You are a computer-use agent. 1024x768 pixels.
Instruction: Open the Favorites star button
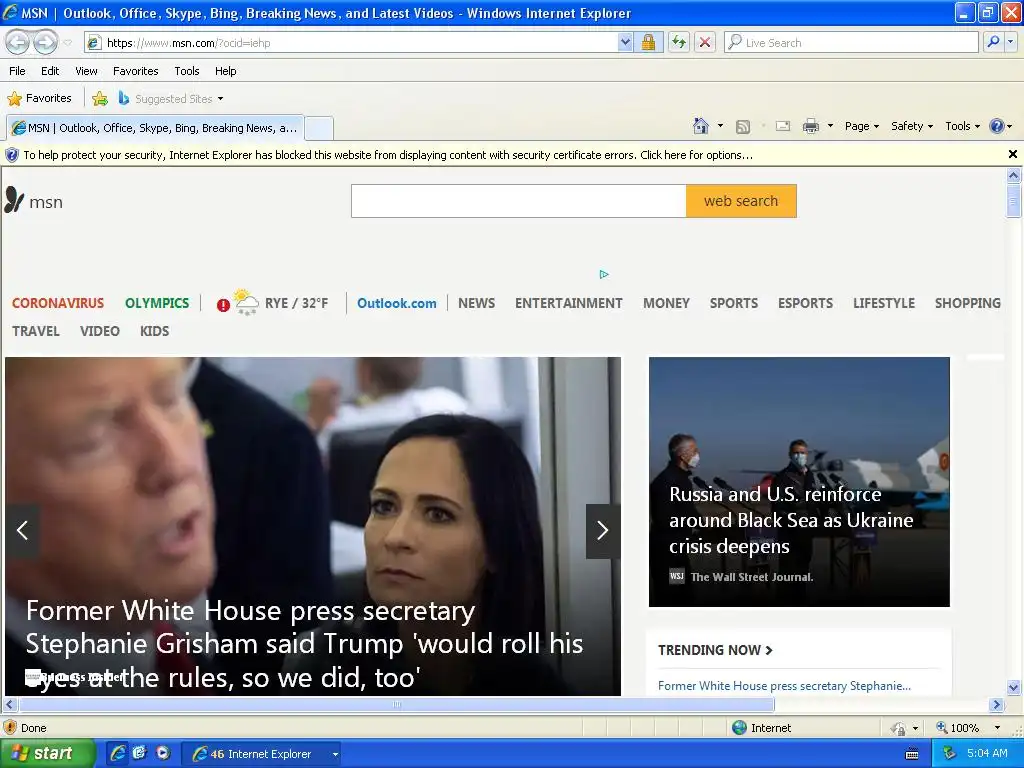pos(39,99)
